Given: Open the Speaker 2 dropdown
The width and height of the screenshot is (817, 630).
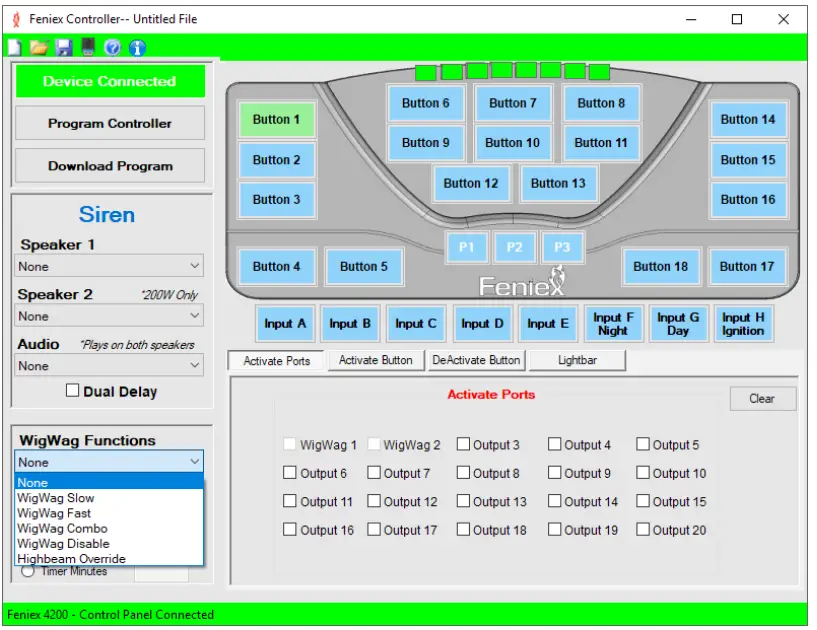Looking at the screenshot, I should (x=109, y=316).
